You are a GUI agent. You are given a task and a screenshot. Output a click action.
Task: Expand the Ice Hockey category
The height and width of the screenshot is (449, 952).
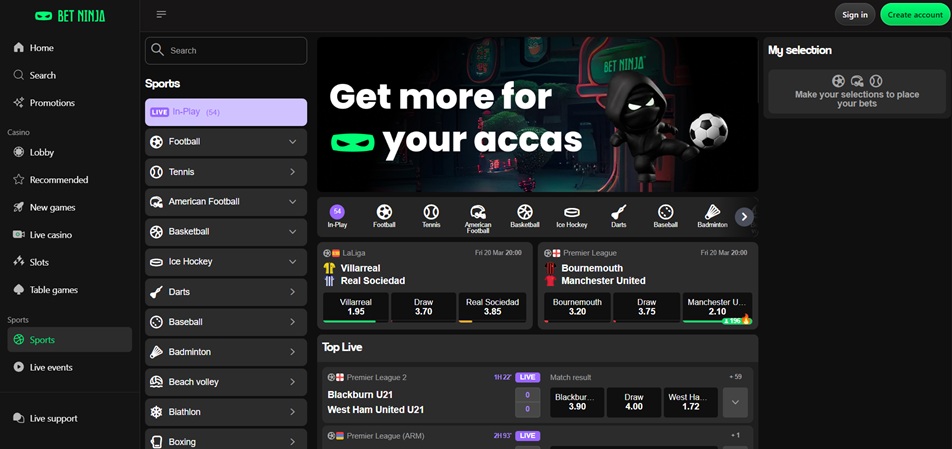(x=293, y=262)
